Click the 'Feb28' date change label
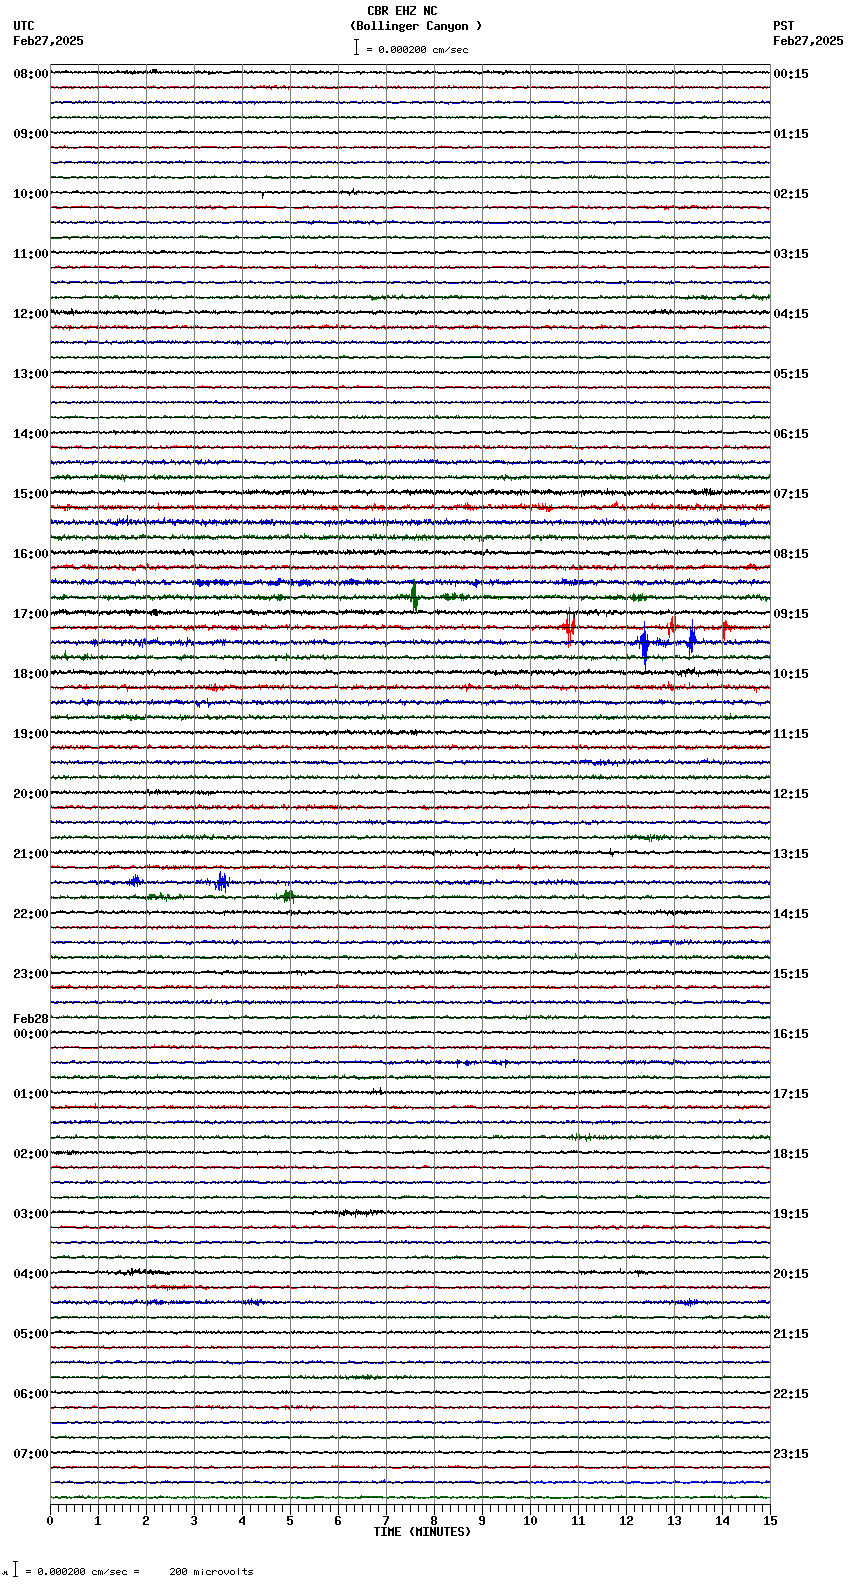850x1584 pixels. [30, 1019]
